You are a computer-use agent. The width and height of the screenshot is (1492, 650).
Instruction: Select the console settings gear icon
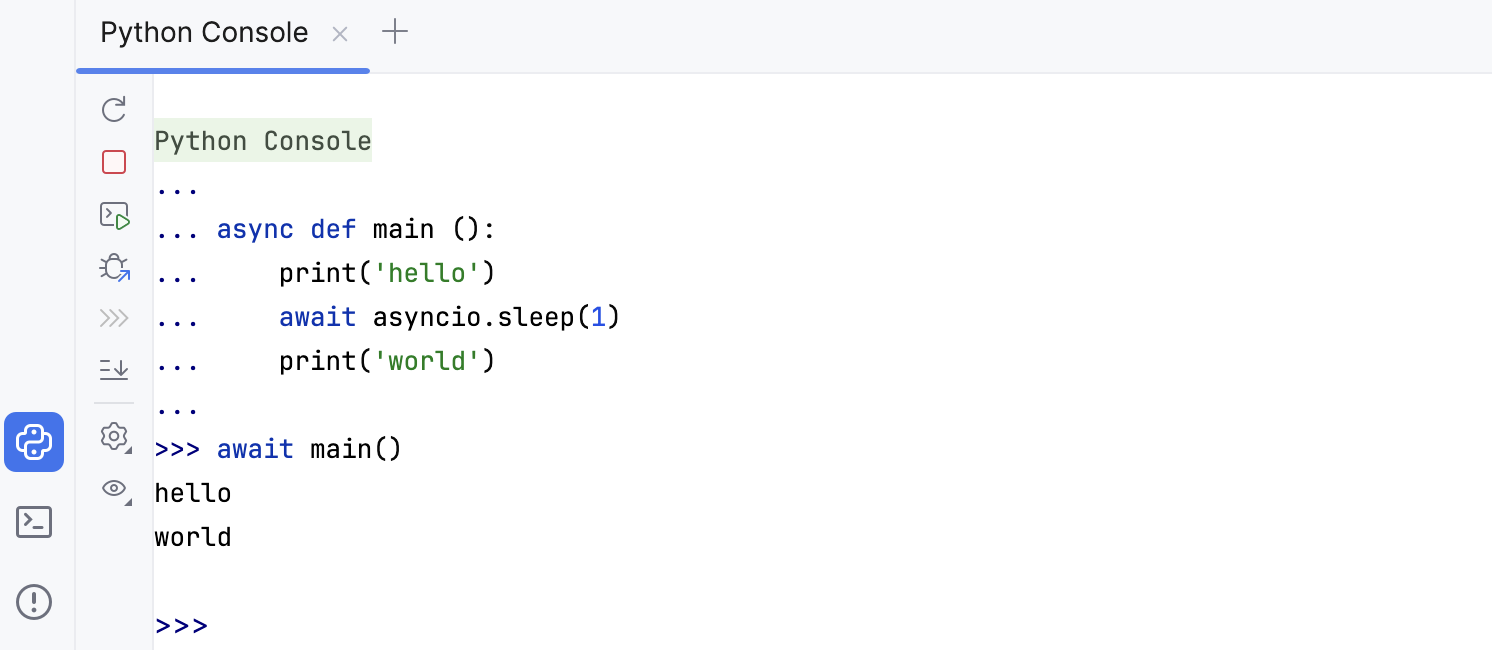point(112,437)
